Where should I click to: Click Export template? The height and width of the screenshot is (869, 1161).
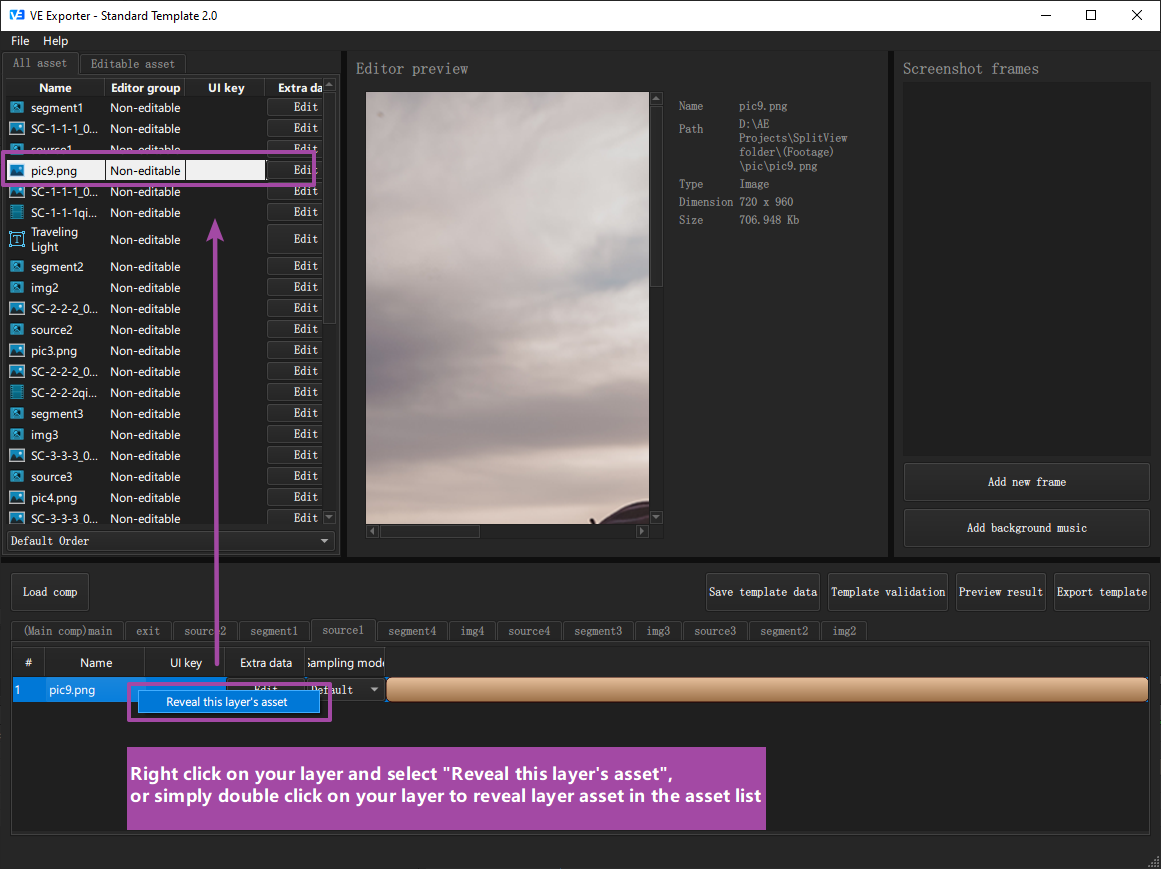(x=1102, y=592)
